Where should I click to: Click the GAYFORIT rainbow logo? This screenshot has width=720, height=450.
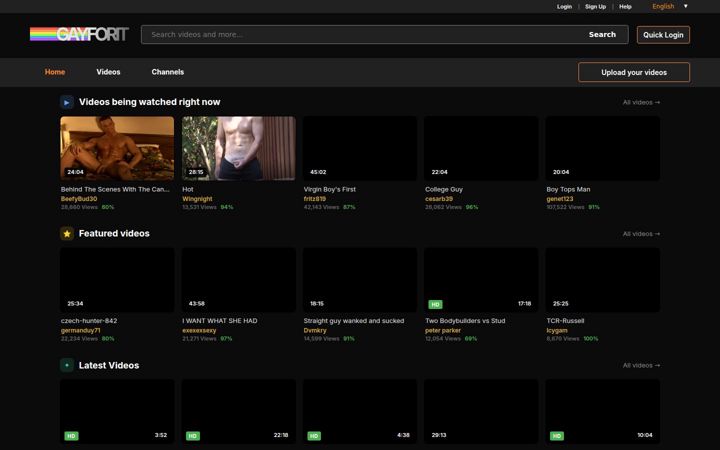click(79, 34)
